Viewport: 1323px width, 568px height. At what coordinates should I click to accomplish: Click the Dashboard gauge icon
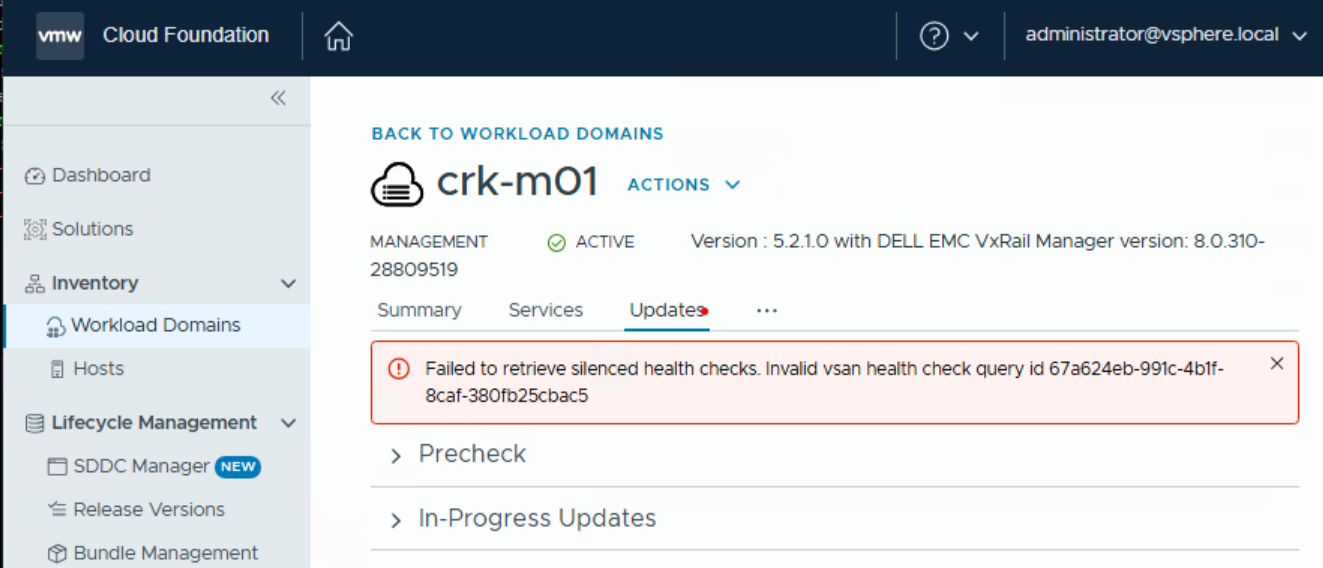(x=35, y=176)
